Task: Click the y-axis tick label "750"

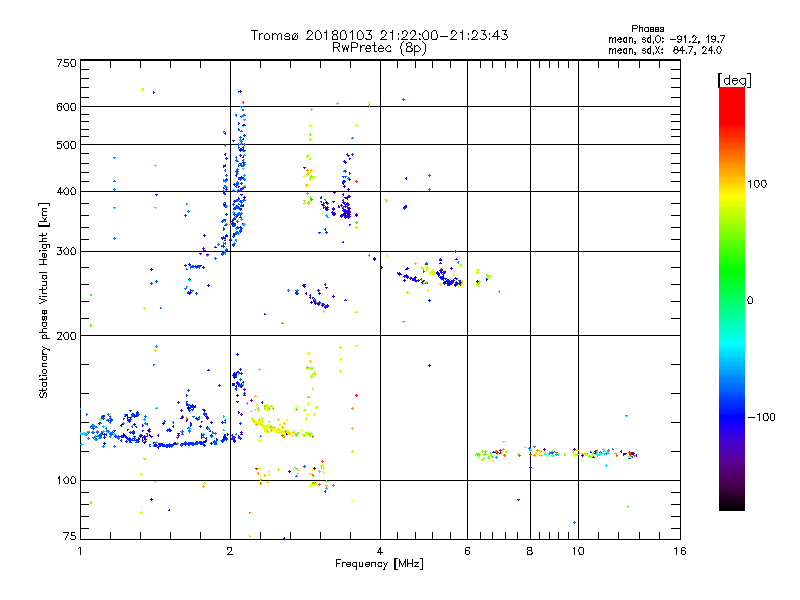Action: tap(66, 63)
